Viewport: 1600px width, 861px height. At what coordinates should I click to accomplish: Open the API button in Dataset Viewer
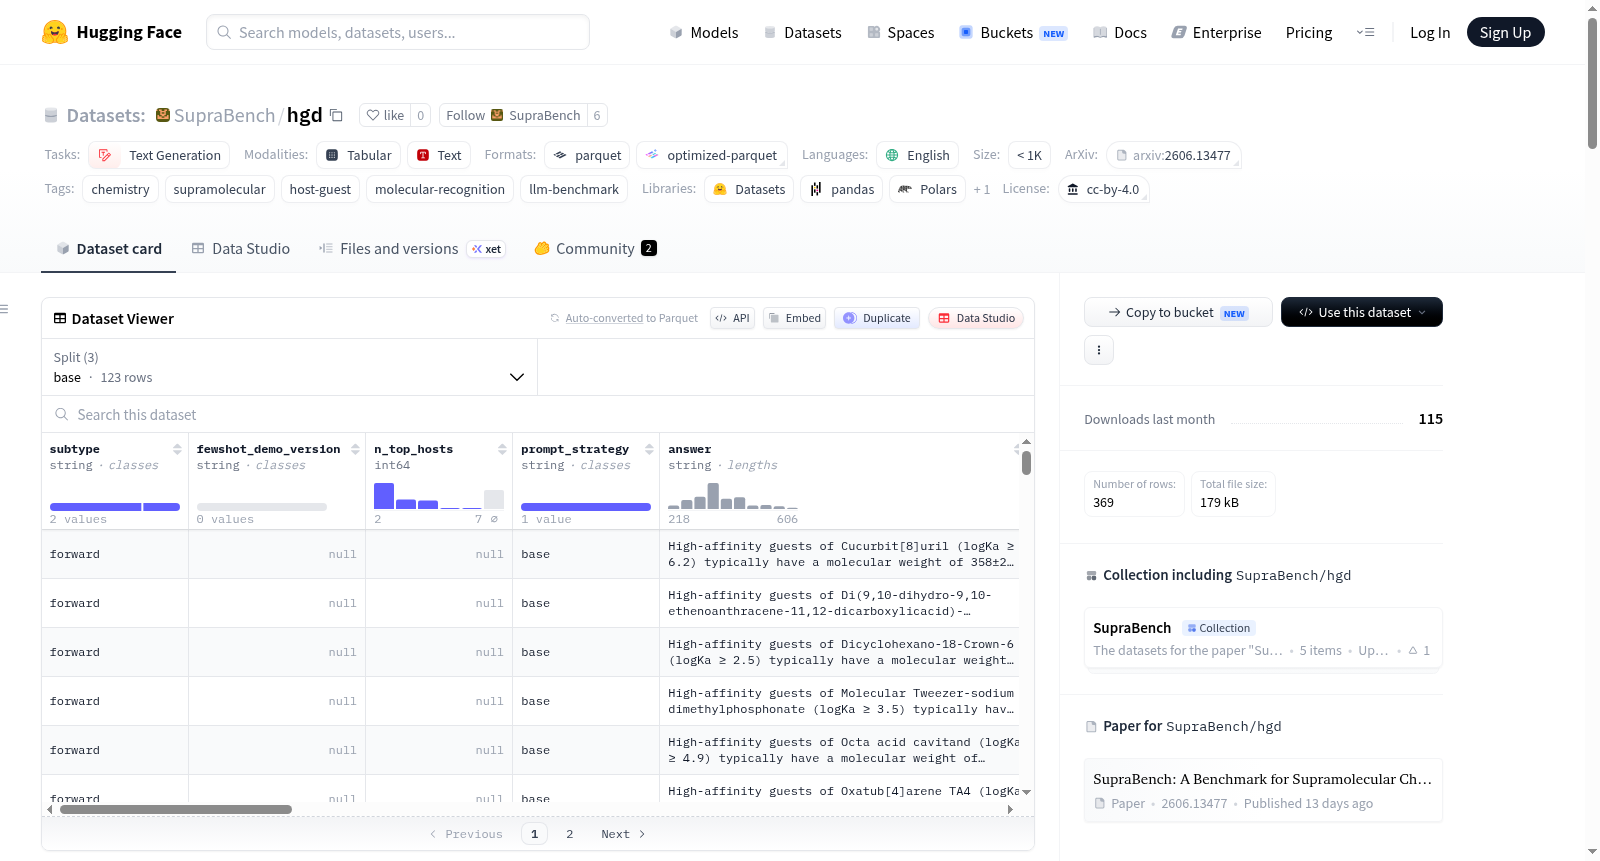coord(732,318)
